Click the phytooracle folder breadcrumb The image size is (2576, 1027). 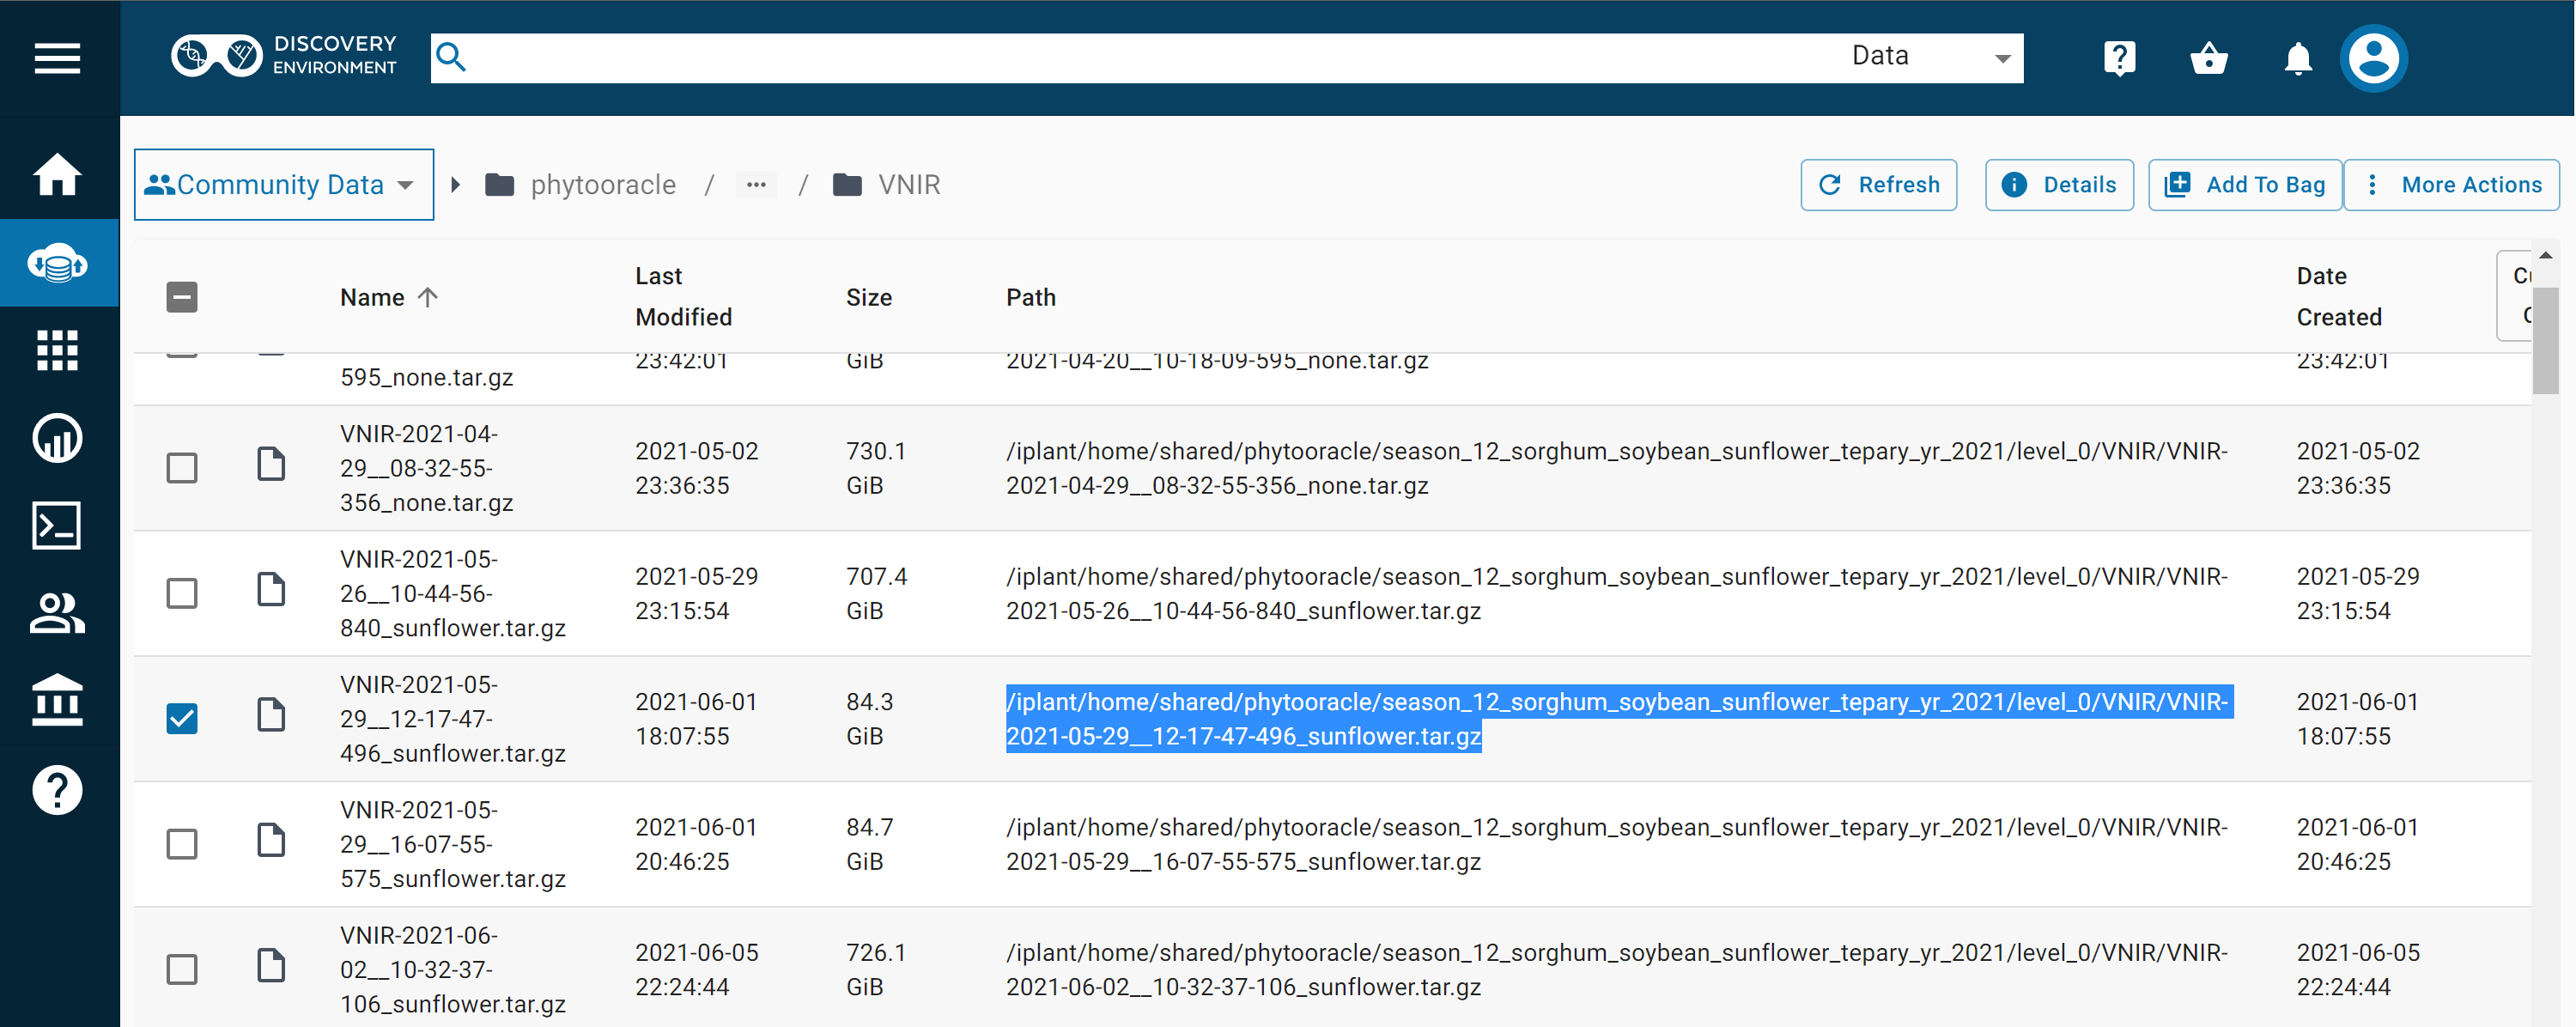click(580, 185)
